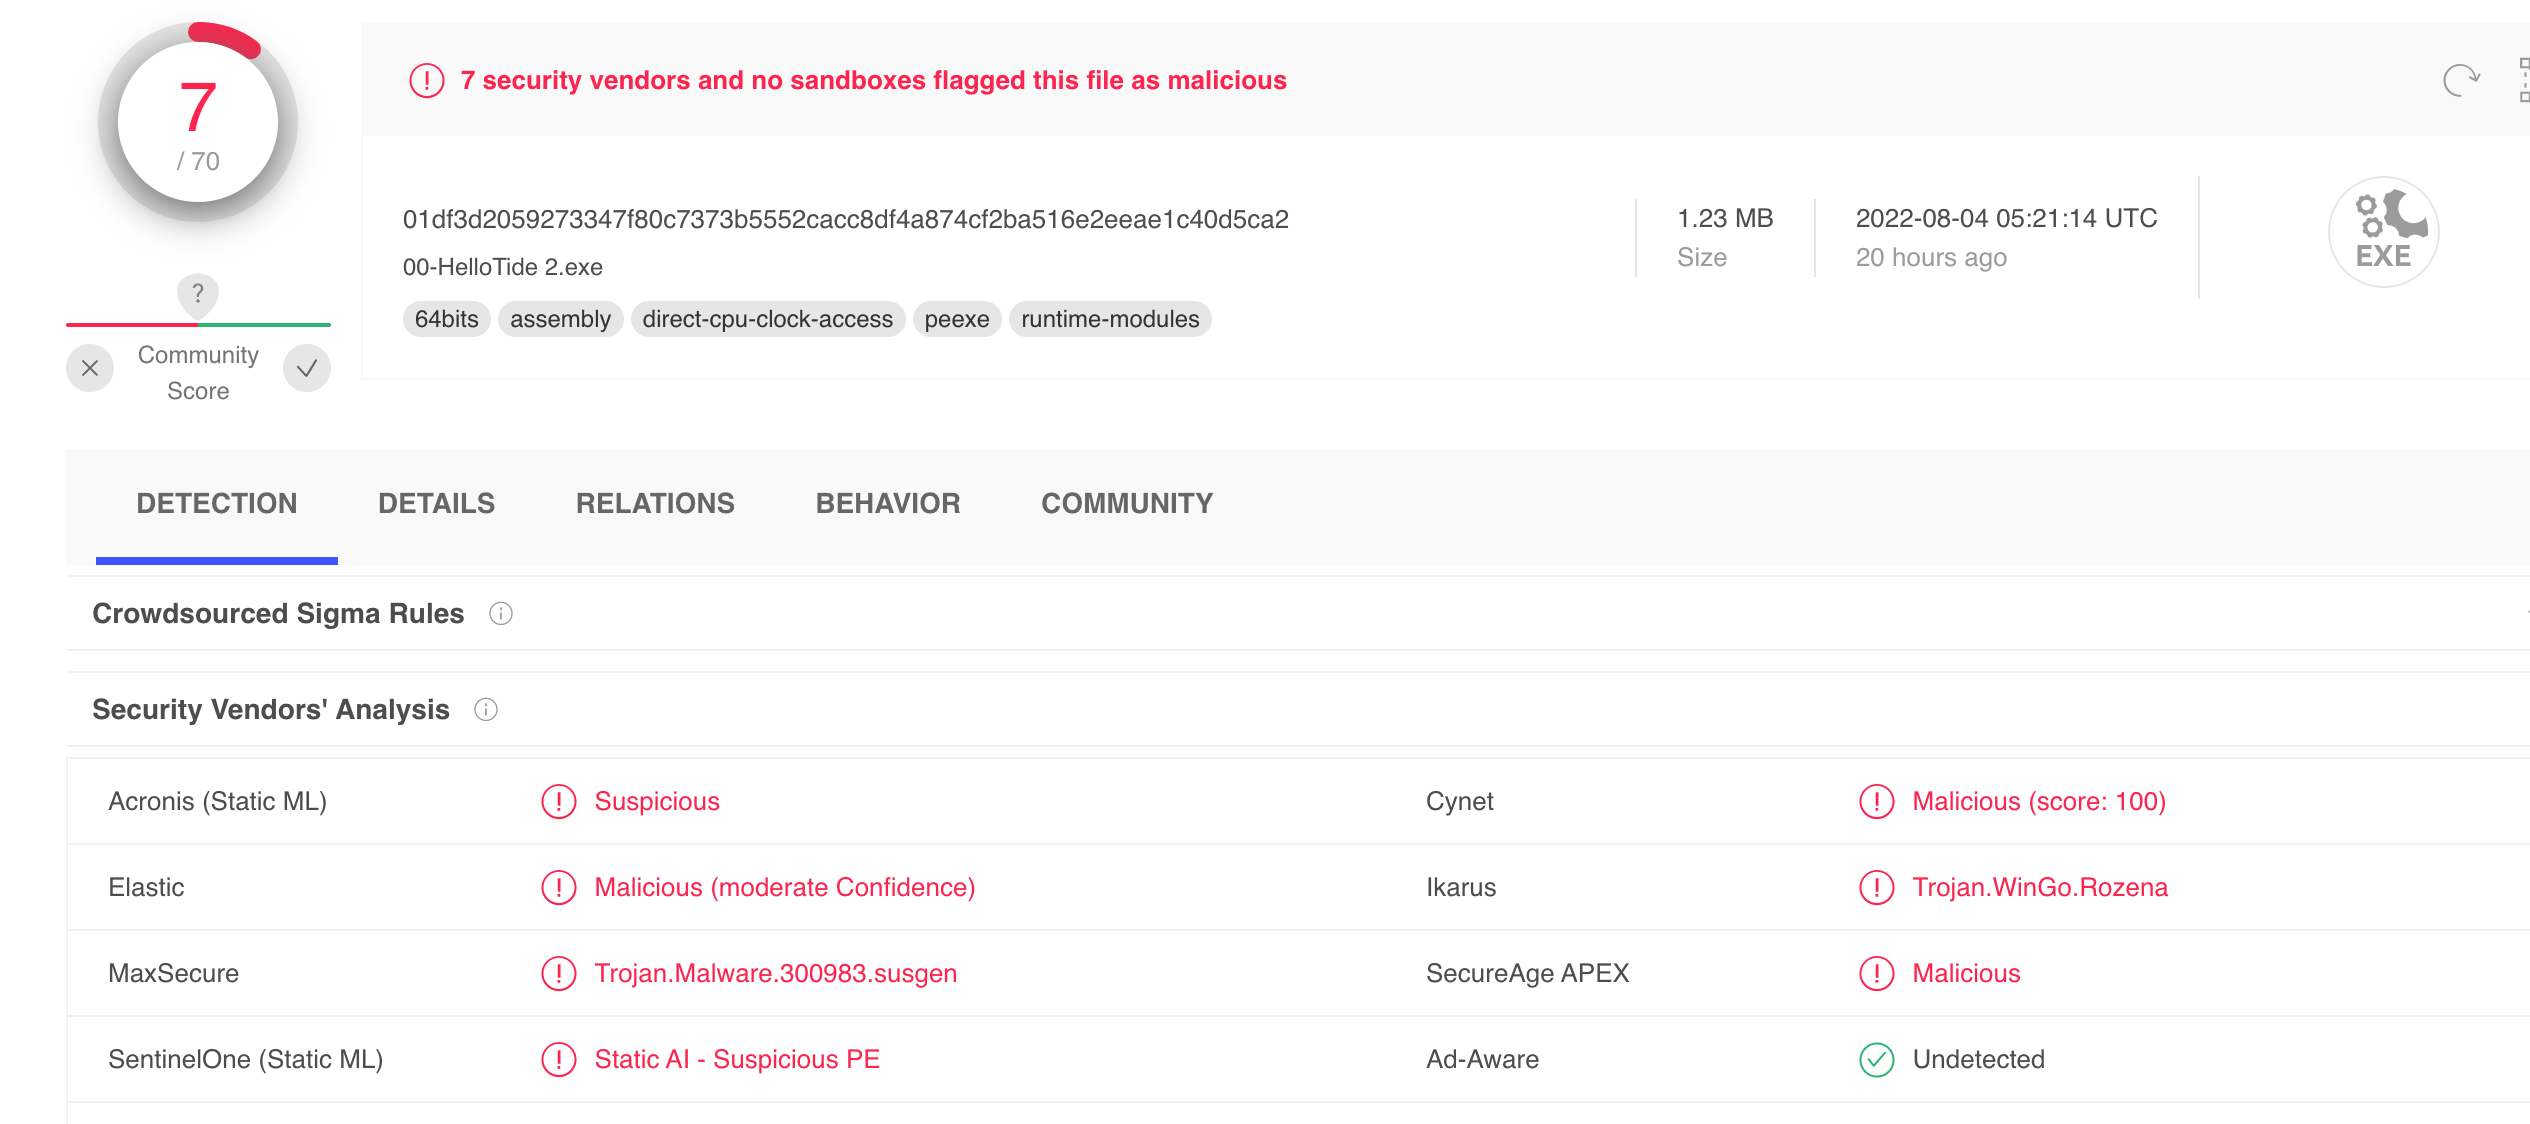Click the 7/70 detection score gauge
Screen dimensions: 2530x1124
pos(198,122)
